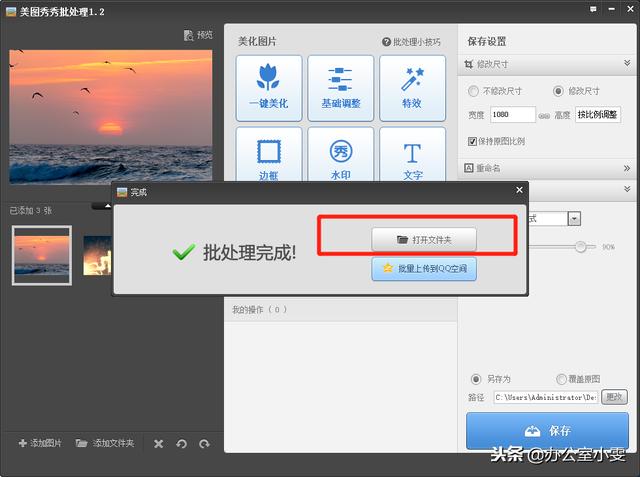Click 打开文件夹 open folder button

424,240
